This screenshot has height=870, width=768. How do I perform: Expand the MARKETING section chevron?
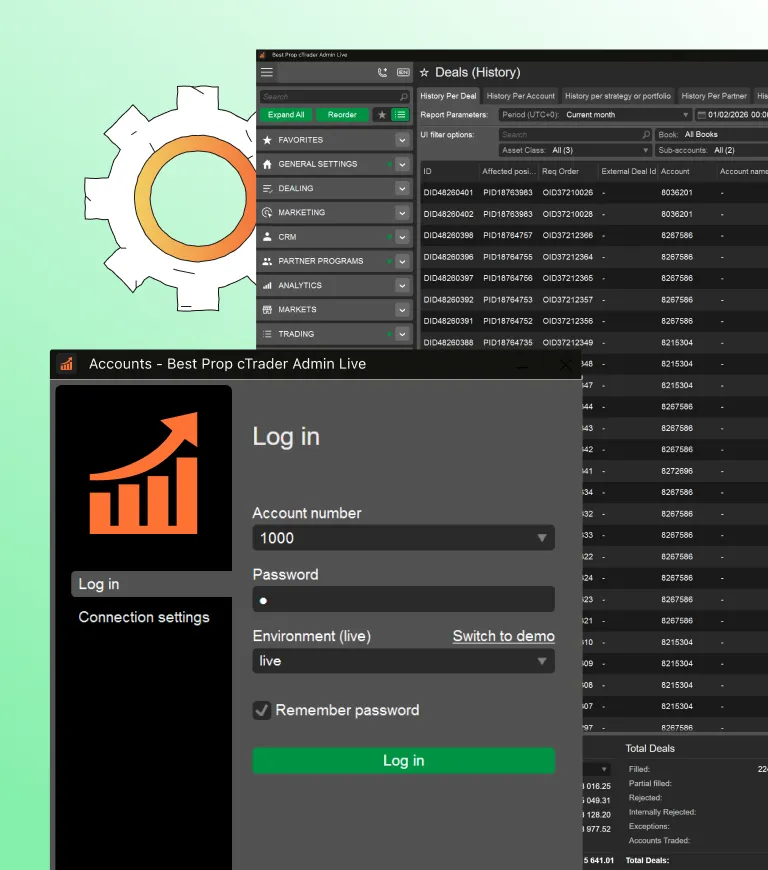tap(402, 213)
